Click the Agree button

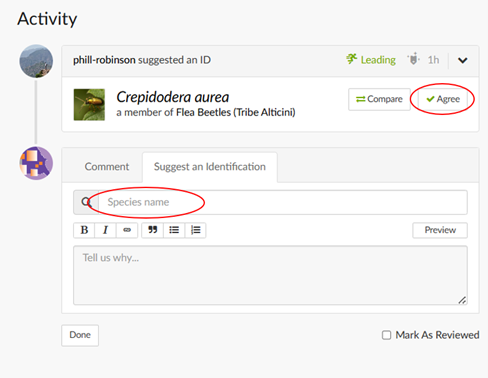(x=443, y=99)
